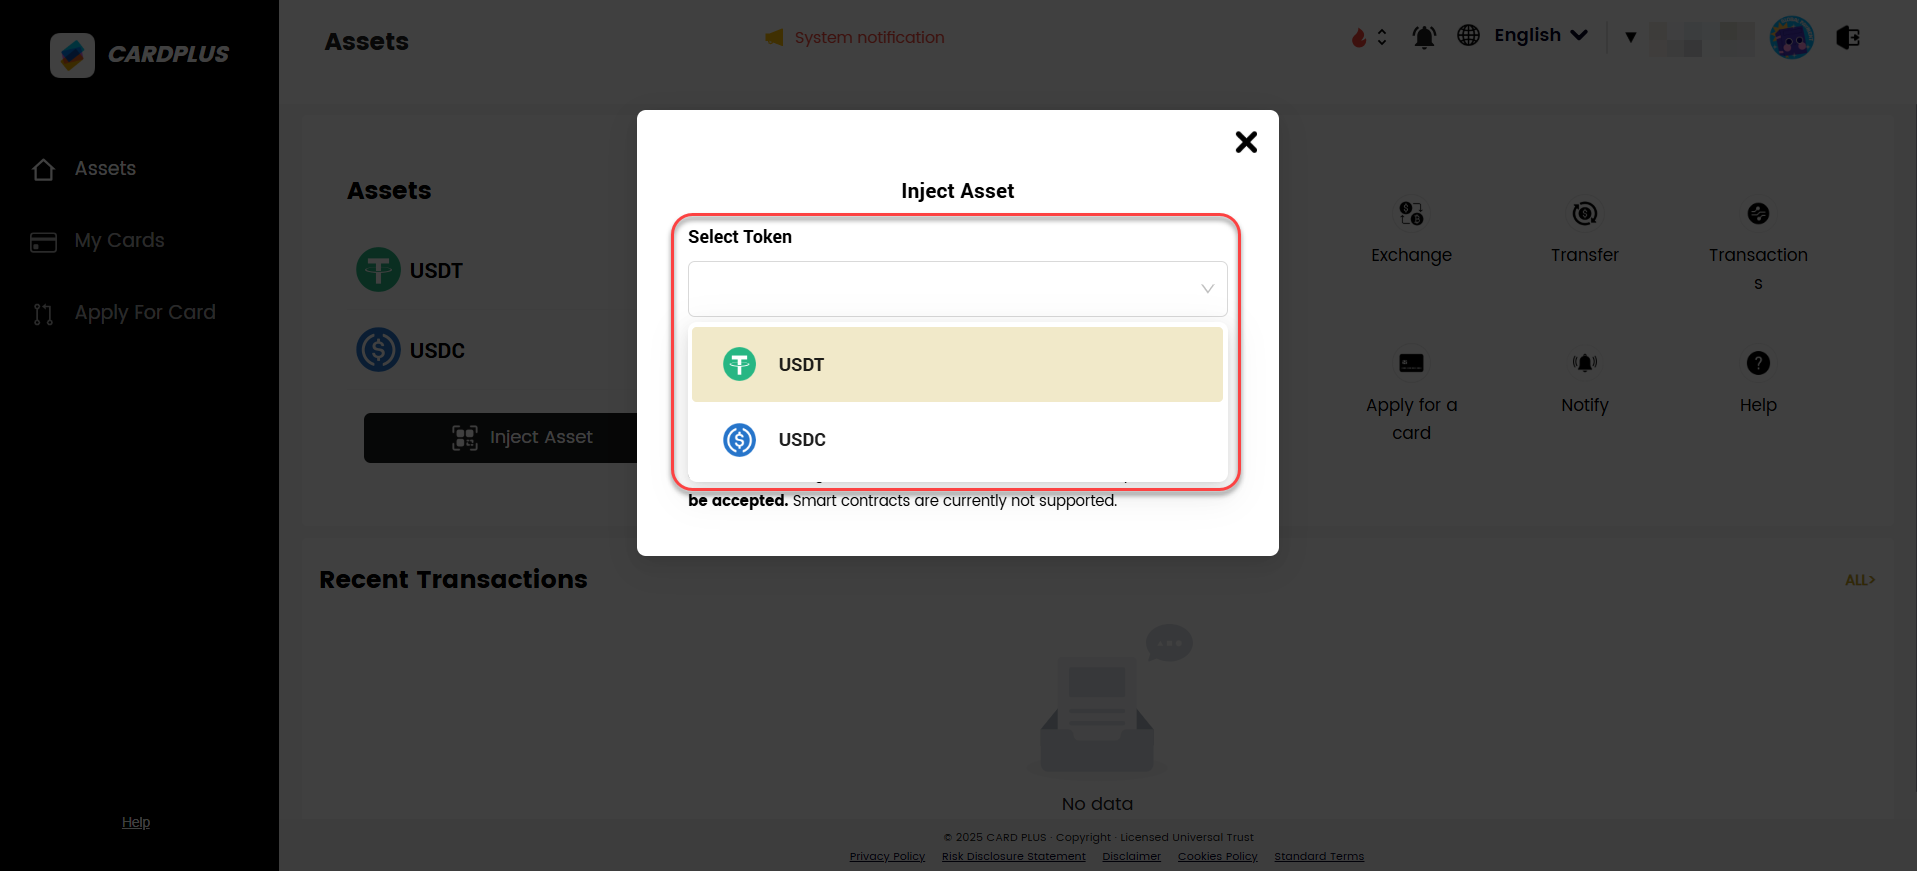Screen dimensions: 1917x871
Task: Close the Inject Asset dialog
Action: (1245, 142)
